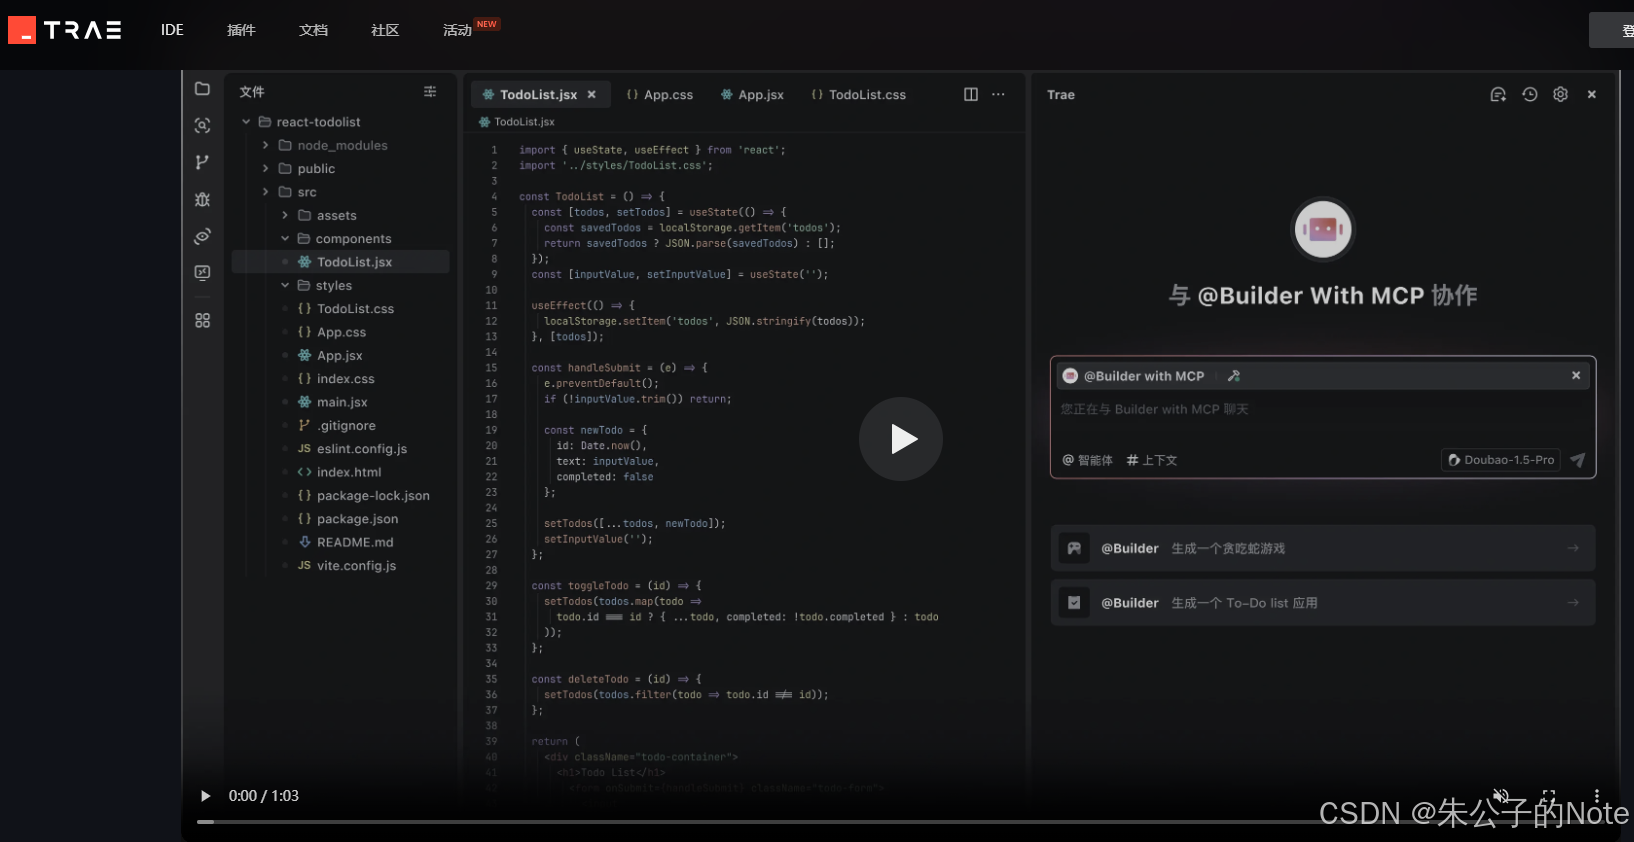1634x842 pixels.
Task: Open the editor more actions ellipsis
Action: pyautogui.click(x=998, y=94)
